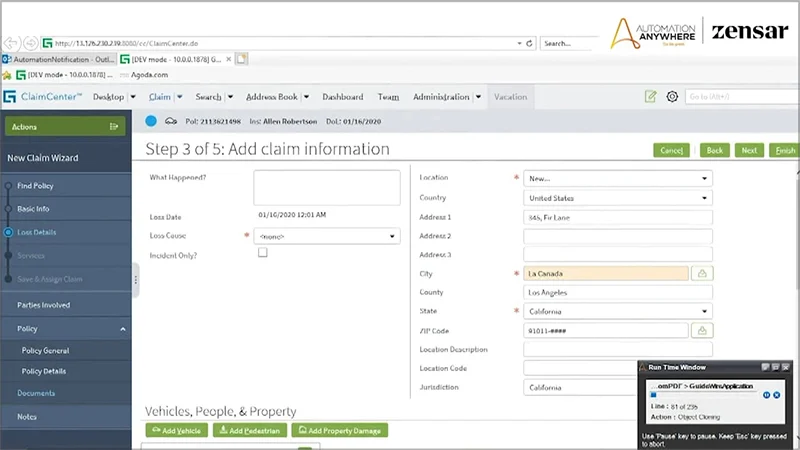Click the new tab icon in browser
The width and height of the screenshot is (800, 450).
242,59
